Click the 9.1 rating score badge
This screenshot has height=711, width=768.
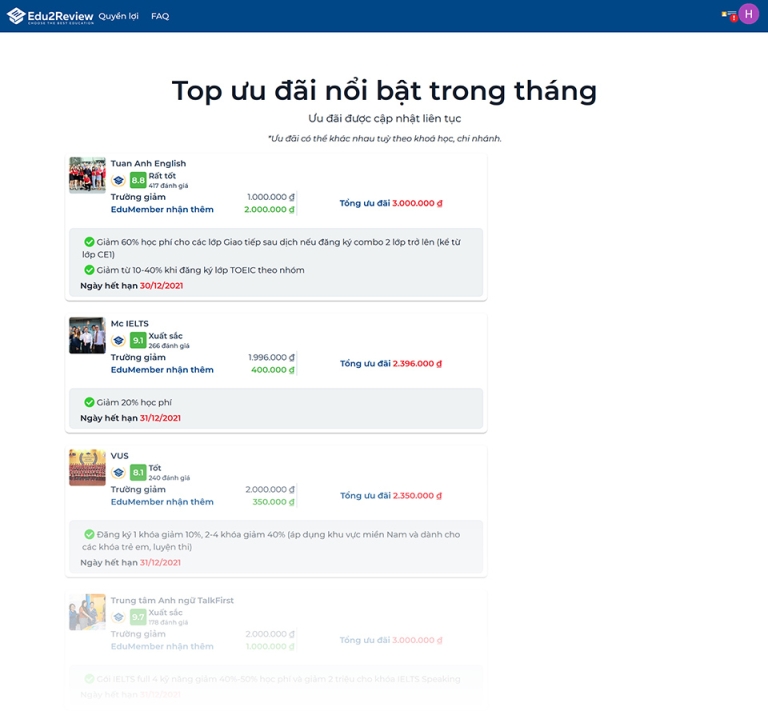coord(138,340)
